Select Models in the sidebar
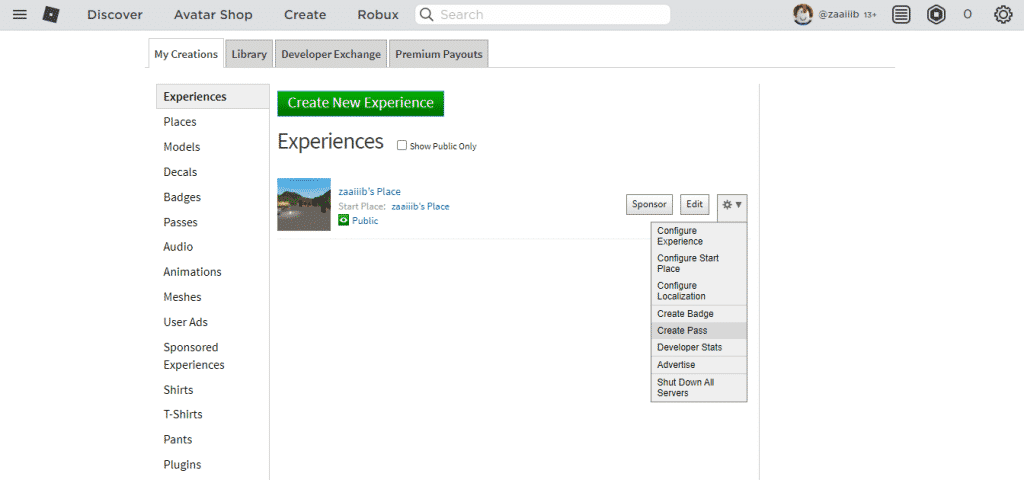Image resolution: width=1024 pixels, height=480 pixels. pyautogui.click(x=182, y=147)
